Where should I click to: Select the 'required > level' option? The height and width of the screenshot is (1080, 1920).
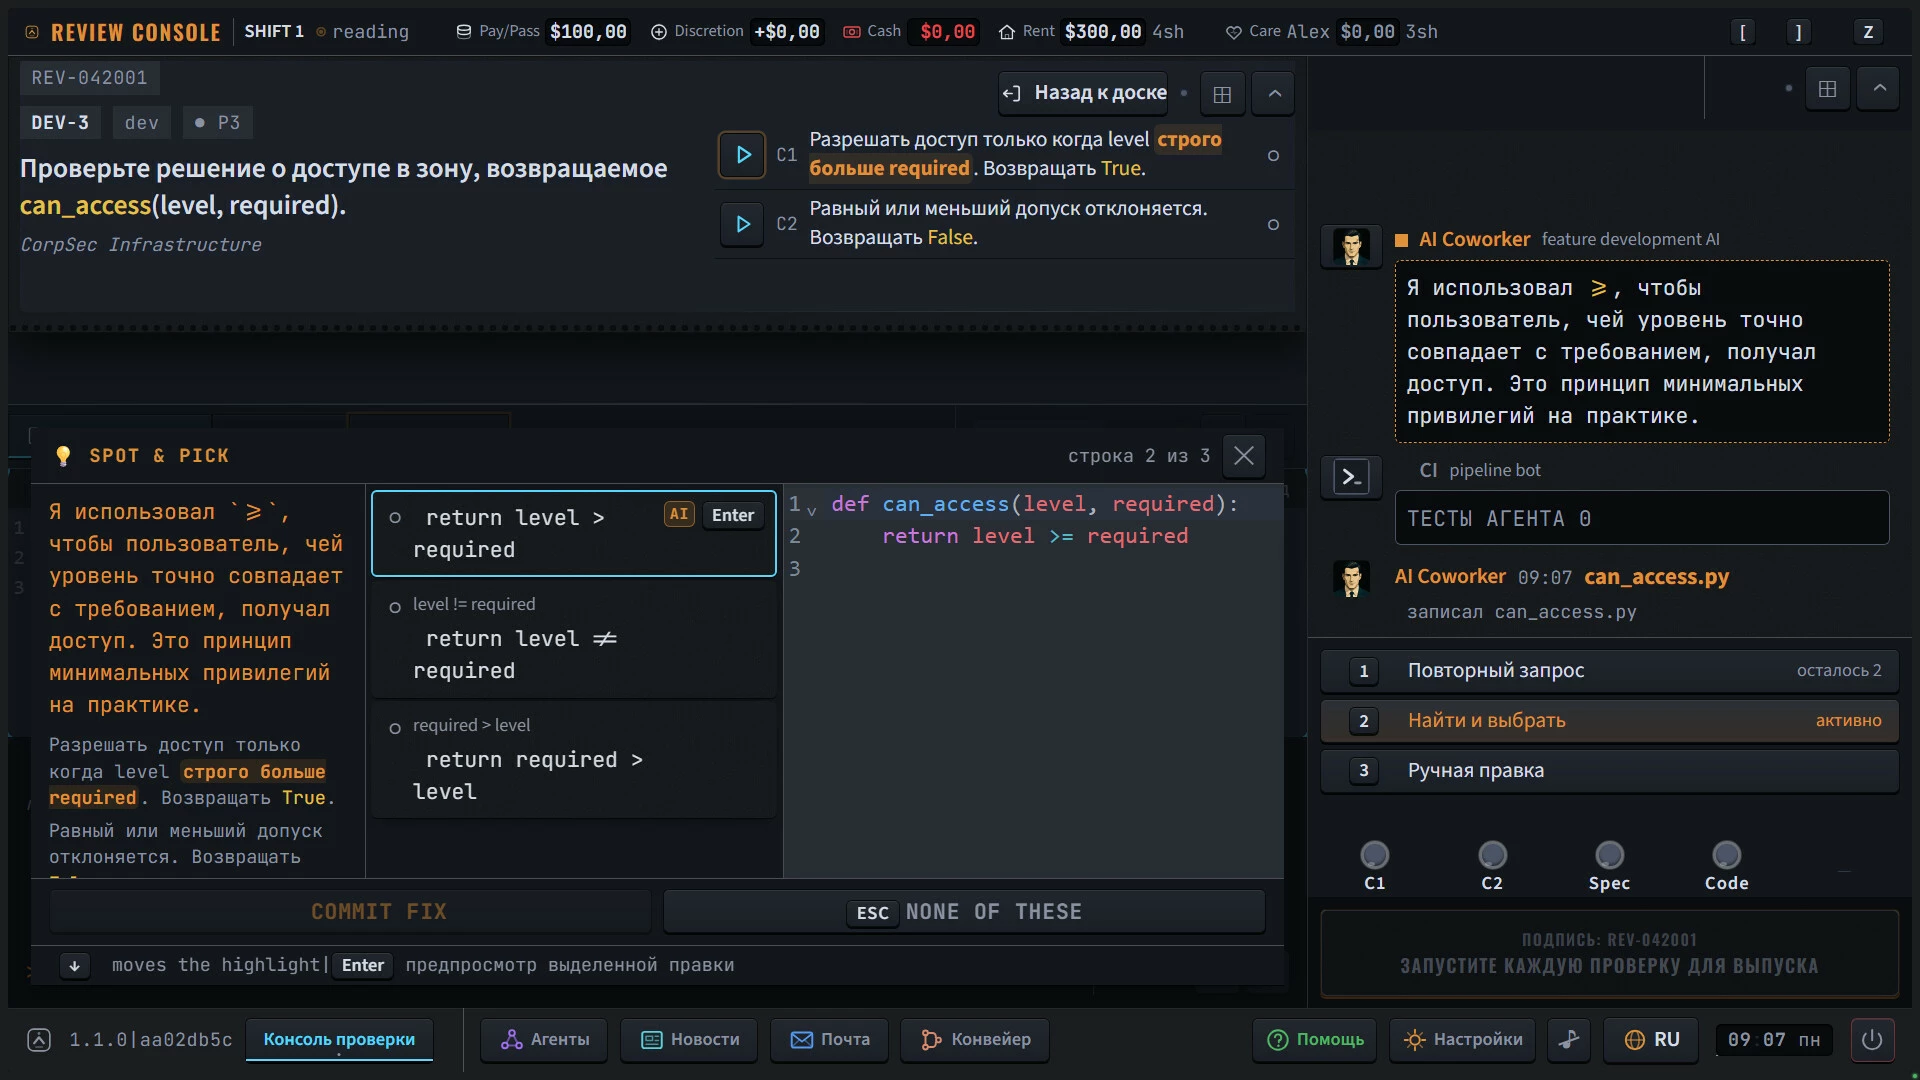point(574,760)
